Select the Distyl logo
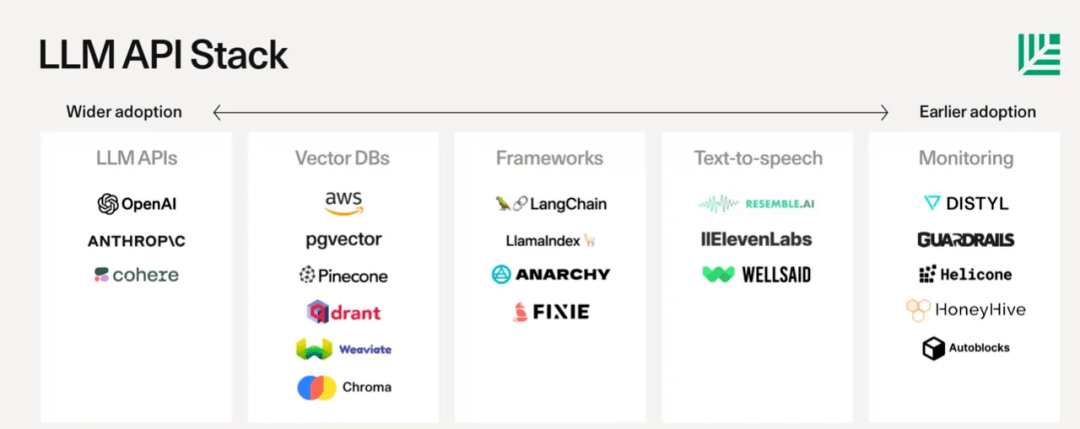This screenshot has height=429, width=1080. (966, 203)
